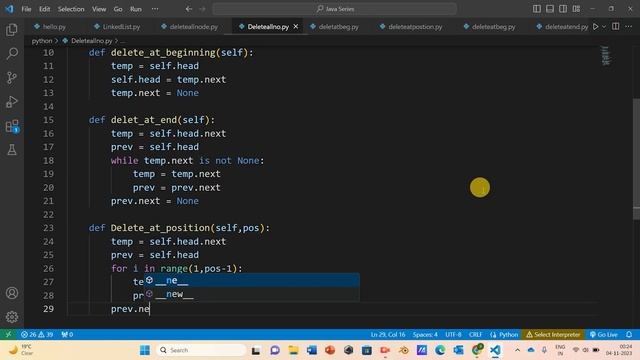Click the Java Series command center search box
The image size is (640, 360).
(335, 9)
